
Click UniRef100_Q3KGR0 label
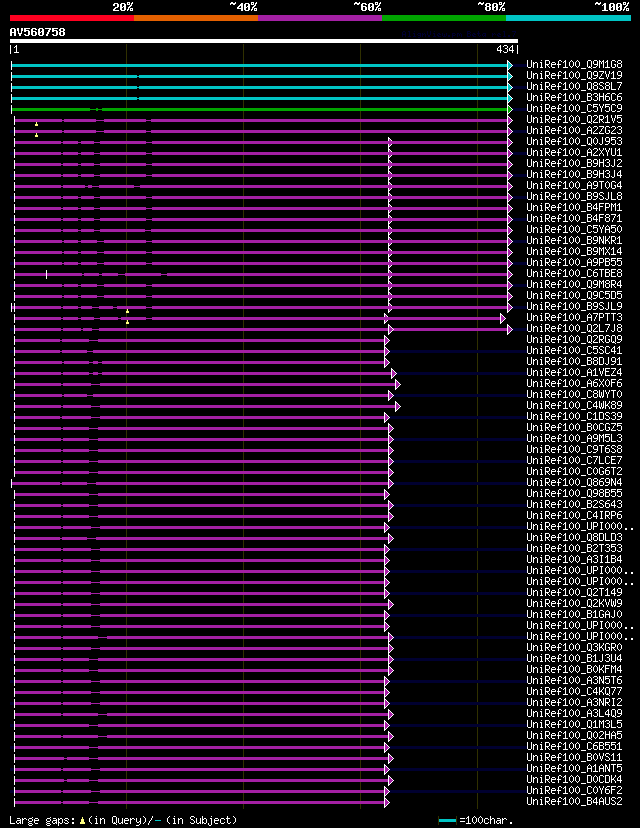[574, 647]
